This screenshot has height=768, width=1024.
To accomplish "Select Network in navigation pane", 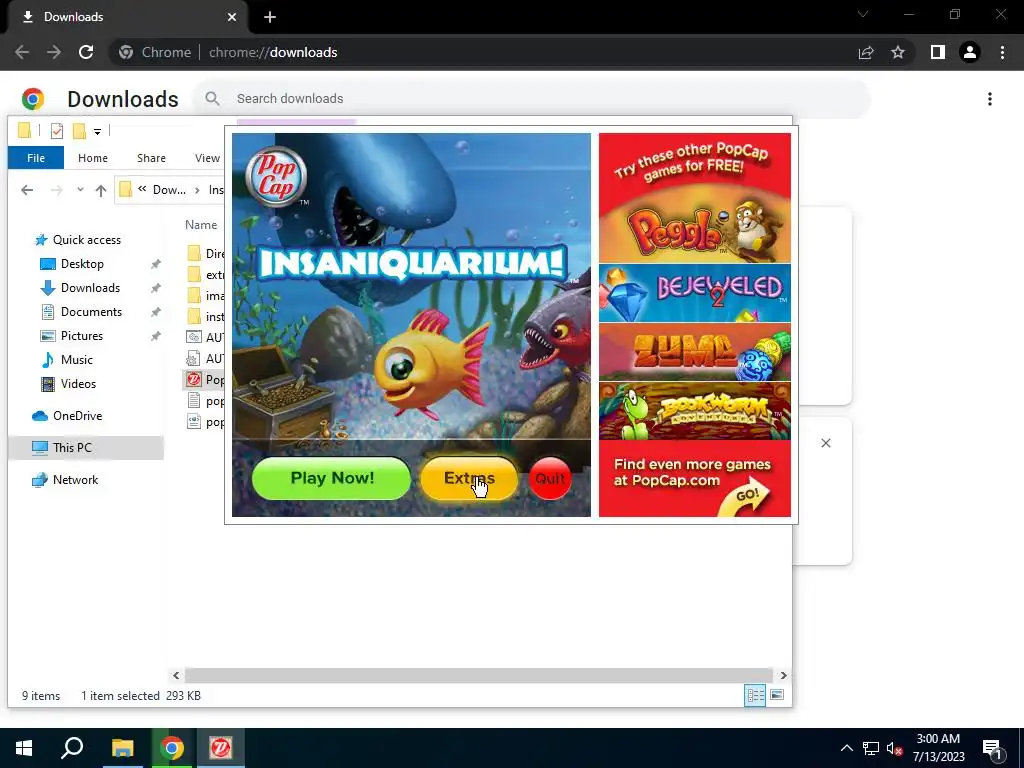I will 75,480.
